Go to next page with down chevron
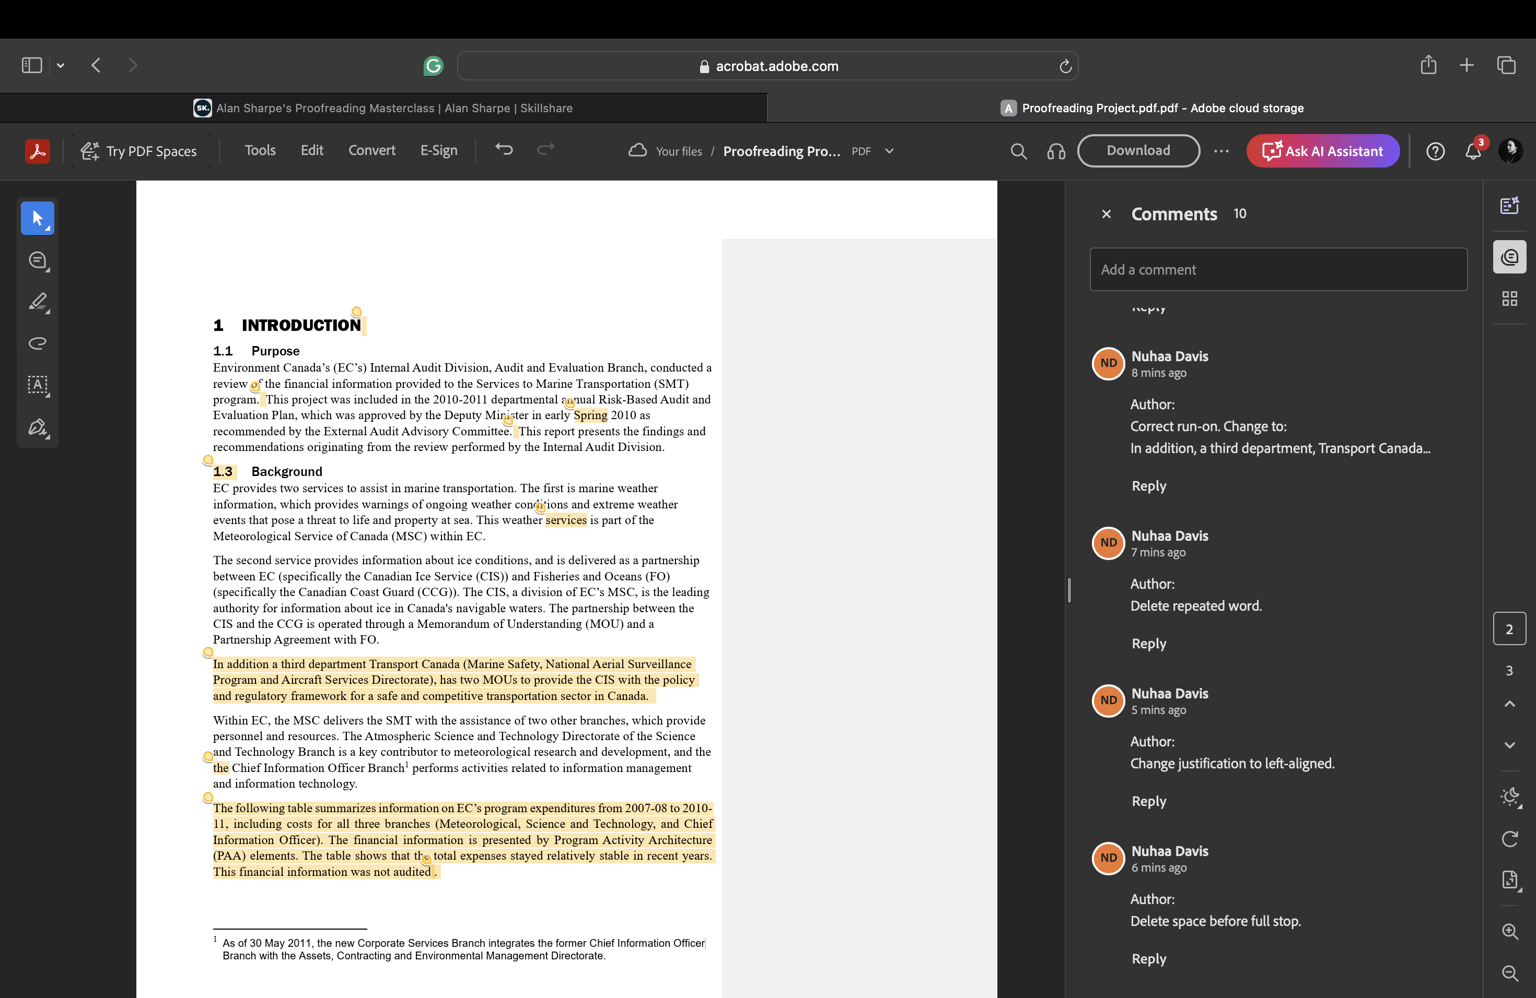Viewport: 1536px width, 998px height. (1510, 745)
